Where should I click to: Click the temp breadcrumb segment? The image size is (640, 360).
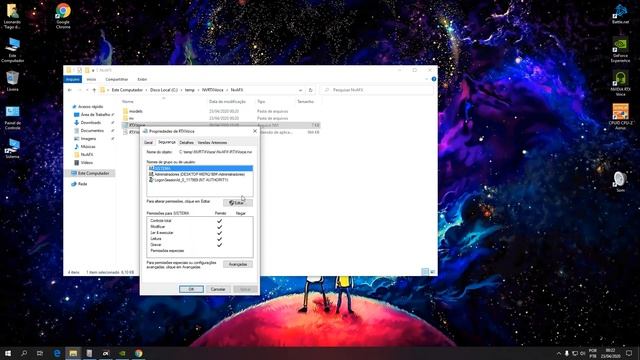pyautogui.click(x=190, y=90)
